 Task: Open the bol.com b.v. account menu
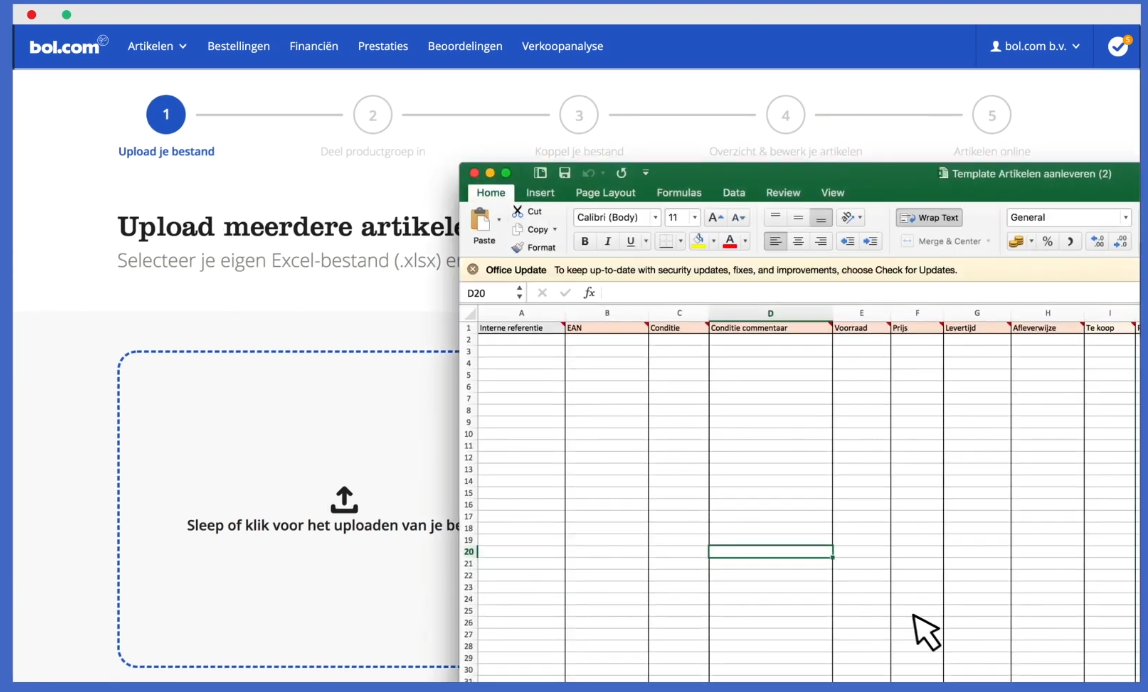coord(1035,46)
